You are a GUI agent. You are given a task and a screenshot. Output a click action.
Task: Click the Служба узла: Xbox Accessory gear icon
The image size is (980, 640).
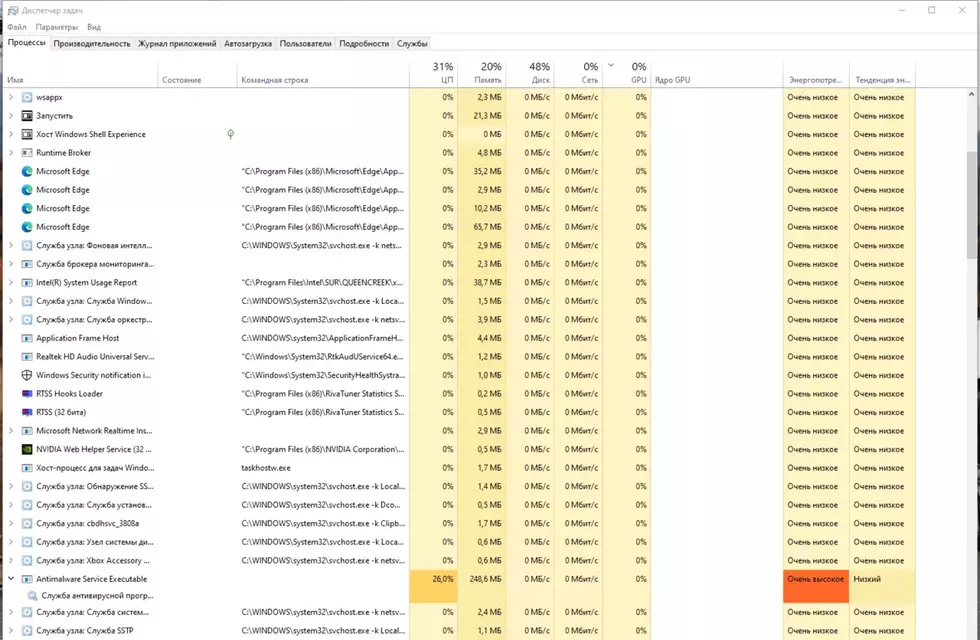point(27,561)
